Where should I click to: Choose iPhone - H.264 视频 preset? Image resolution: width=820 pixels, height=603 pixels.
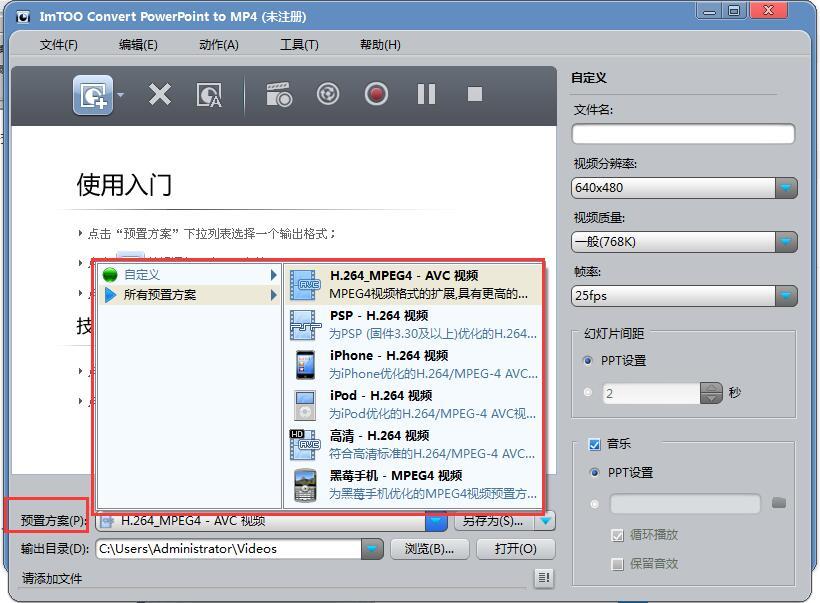[x=413, y=365]
